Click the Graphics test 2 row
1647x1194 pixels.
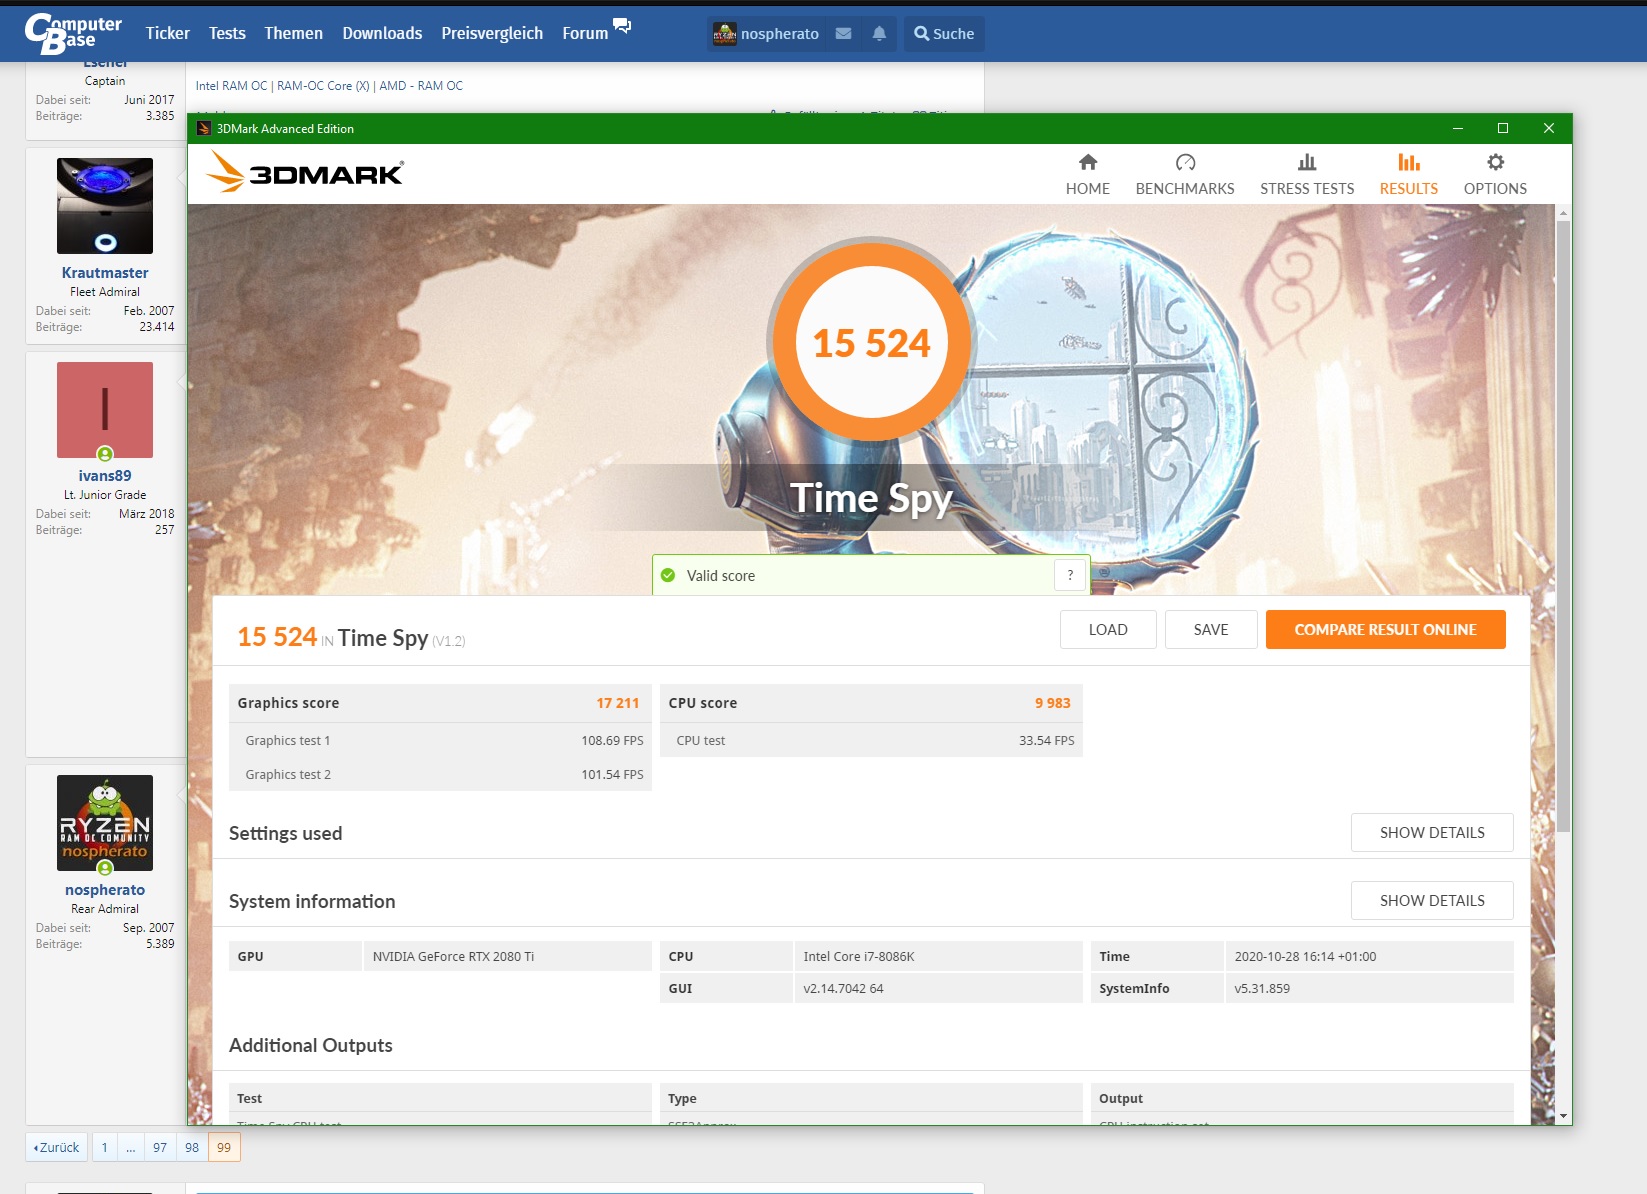(x=440, y=774)
